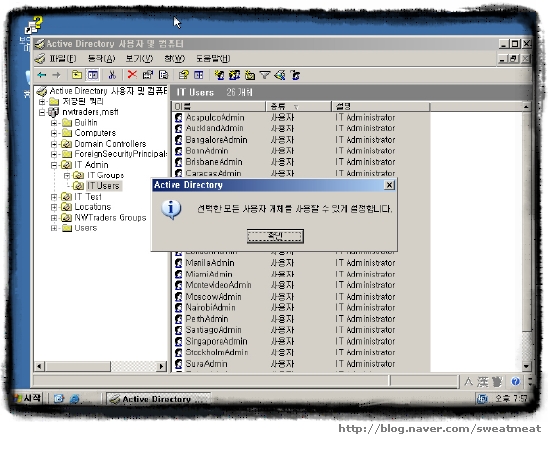This screenshot has height=450, width=548.
Task: Select the AcapulcoAdmin user row
Action: point(301,118)
